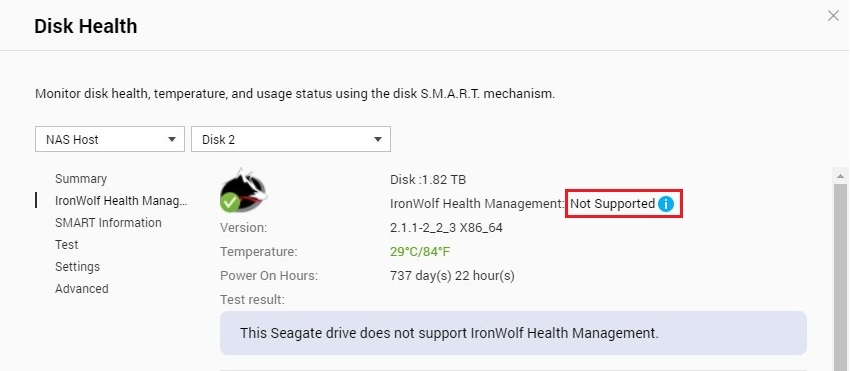This screenshot has height=371, width=850.
Task: Click the Disk Health title
Action: click(x=86, y=26)
